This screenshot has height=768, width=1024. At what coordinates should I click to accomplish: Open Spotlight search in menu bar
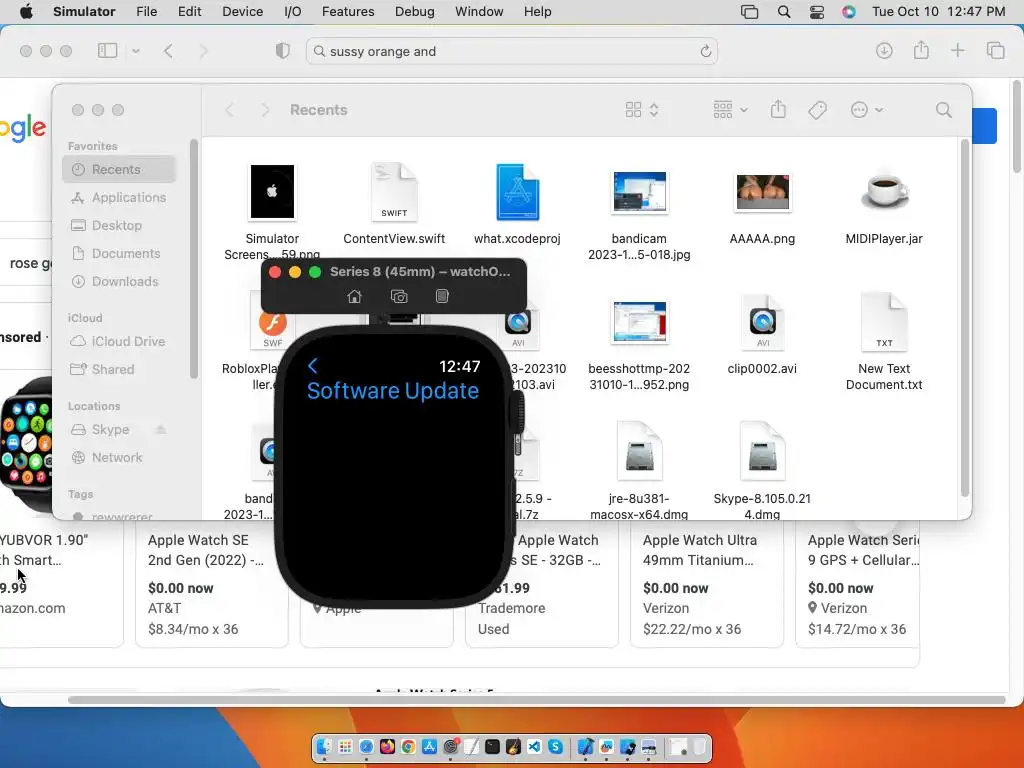[784, 12]
